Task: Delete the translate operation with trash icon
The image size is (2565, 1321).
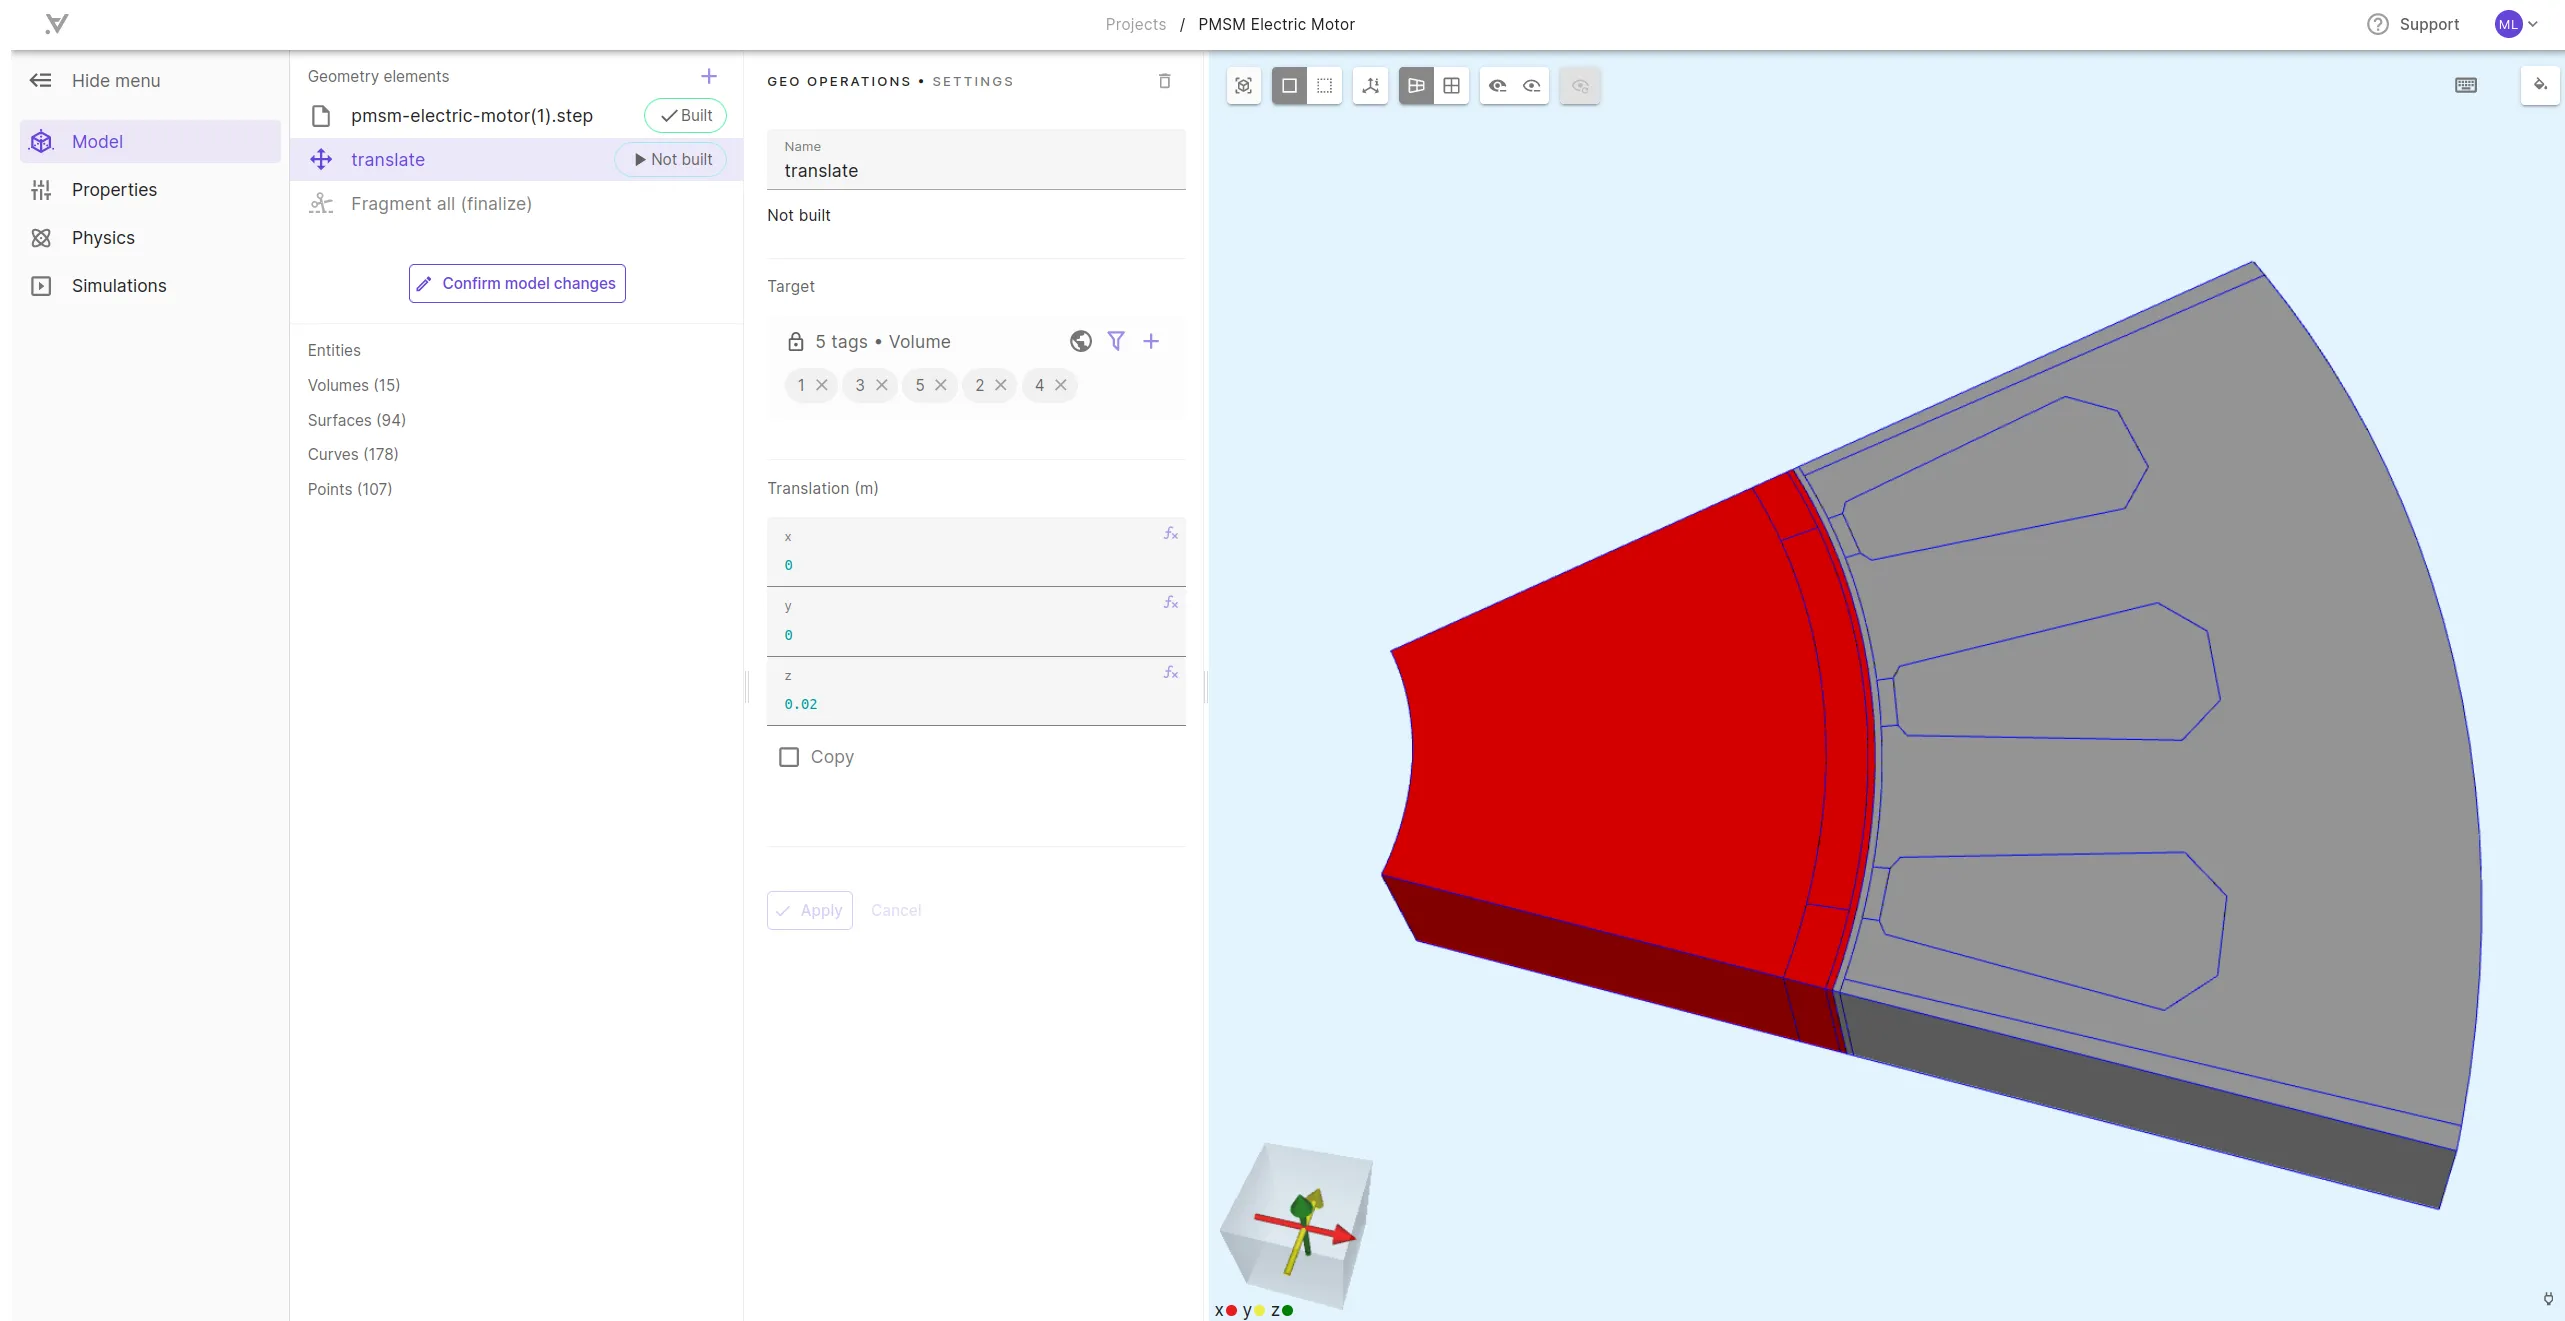Action: (x=1165, y=81)
